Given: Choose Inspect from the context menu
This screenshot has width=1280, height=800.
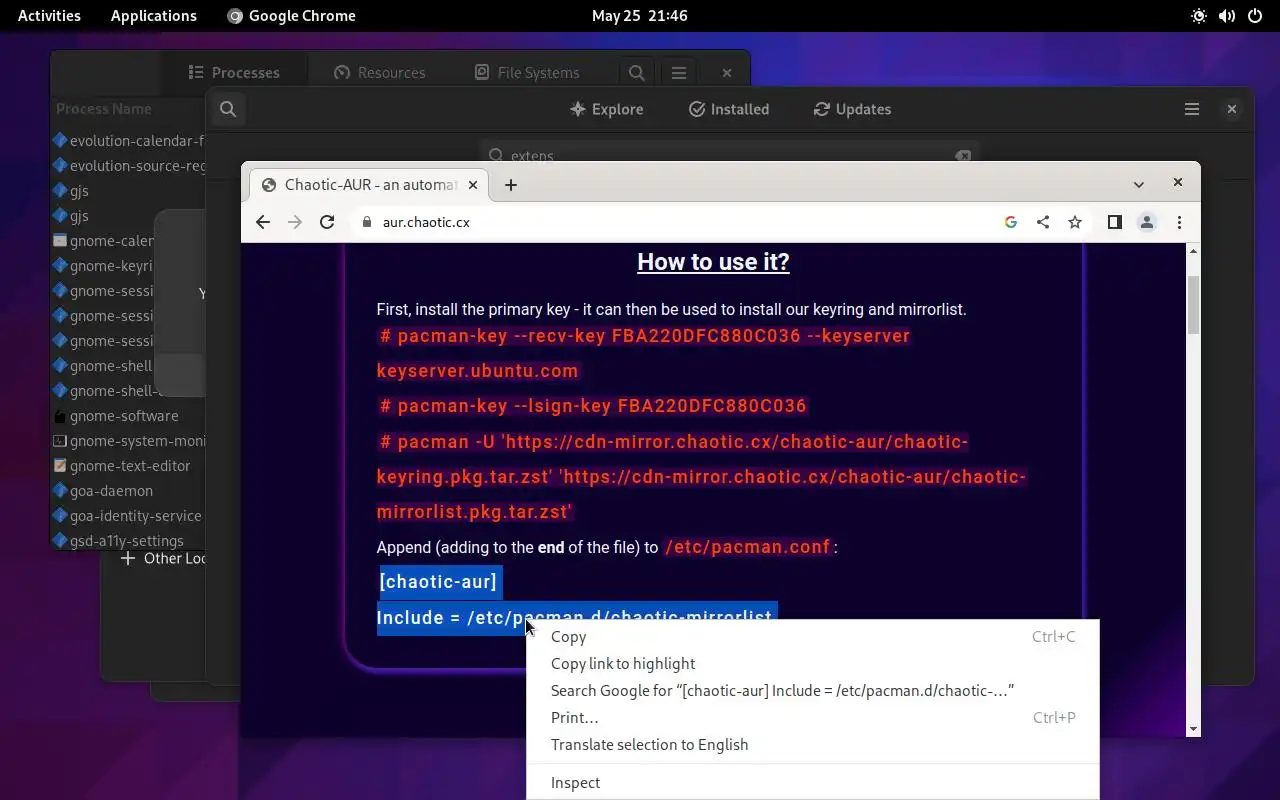Looking at the screenshot, I should pos(812,783).
